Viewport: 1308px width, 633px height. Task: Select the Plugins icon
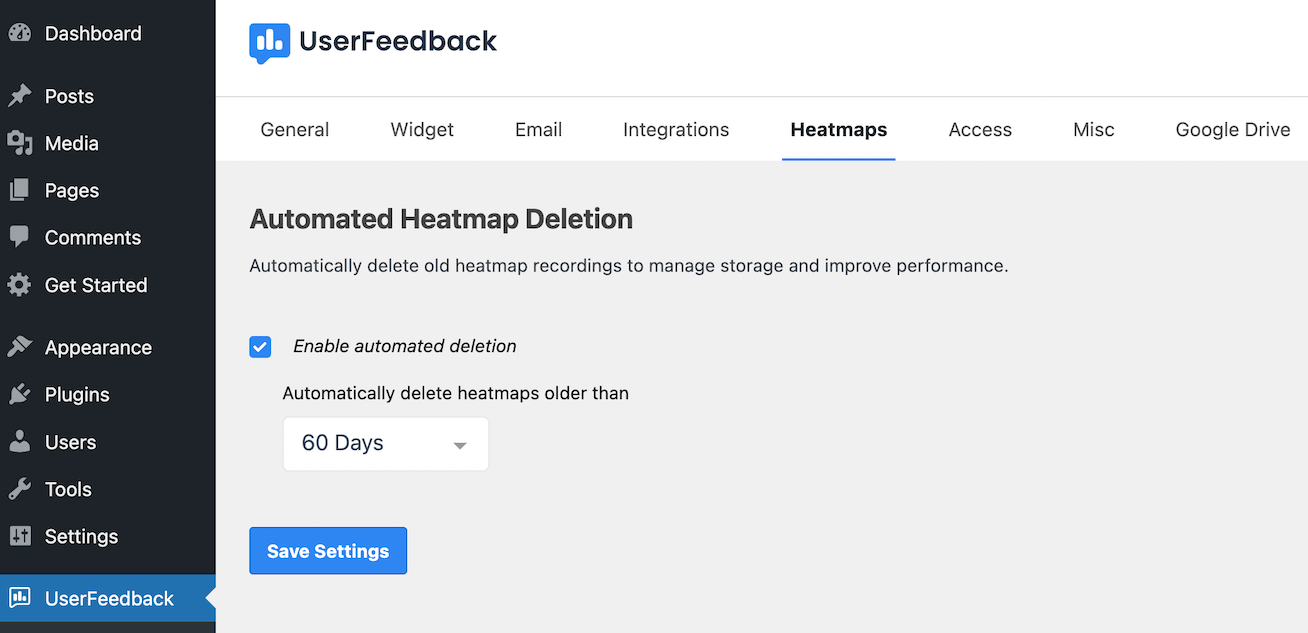[21, 394]
